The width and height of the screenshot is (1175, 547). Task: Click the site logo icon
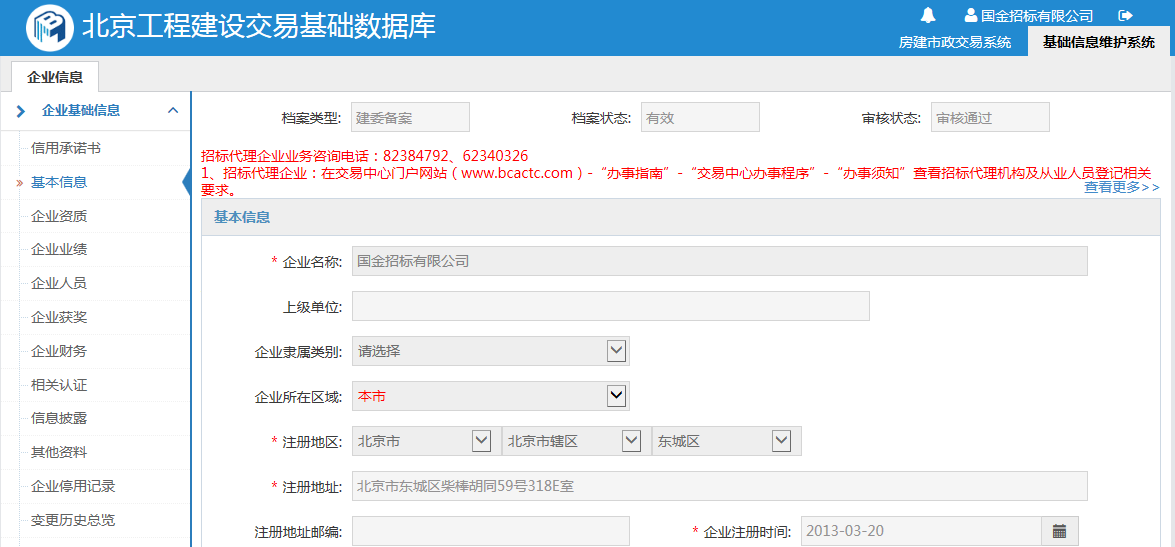point(49,27)
